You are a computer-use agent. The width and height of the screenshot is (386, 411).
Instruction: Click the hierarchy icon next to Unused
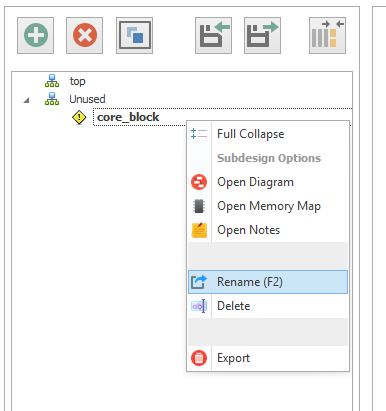click(52, 99)
